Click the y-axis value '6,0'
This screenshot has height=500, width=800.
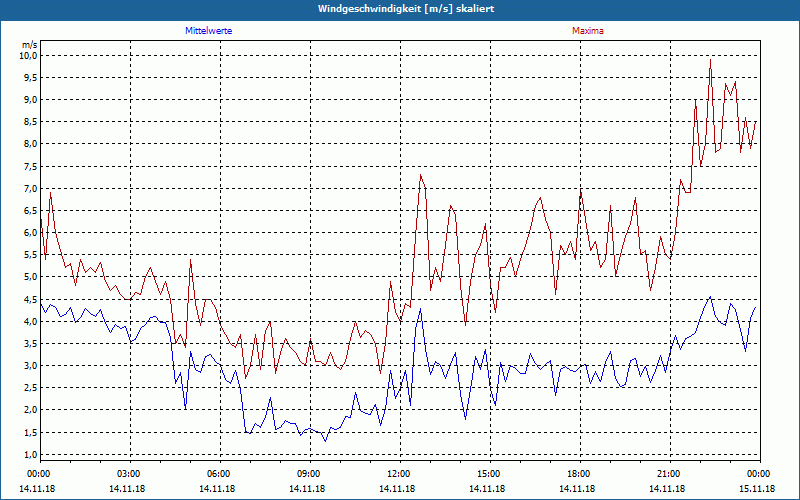click(x=30, y=233)
